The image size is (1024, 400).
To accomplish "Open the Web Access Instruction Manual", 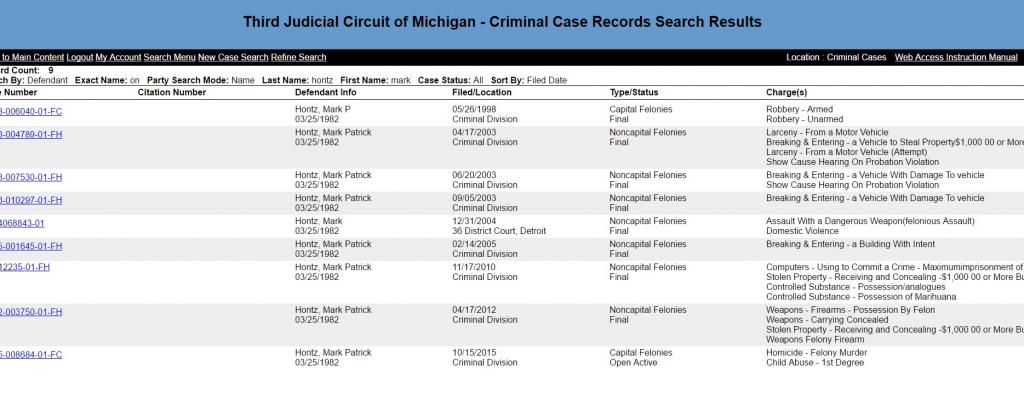I will 956,58.
